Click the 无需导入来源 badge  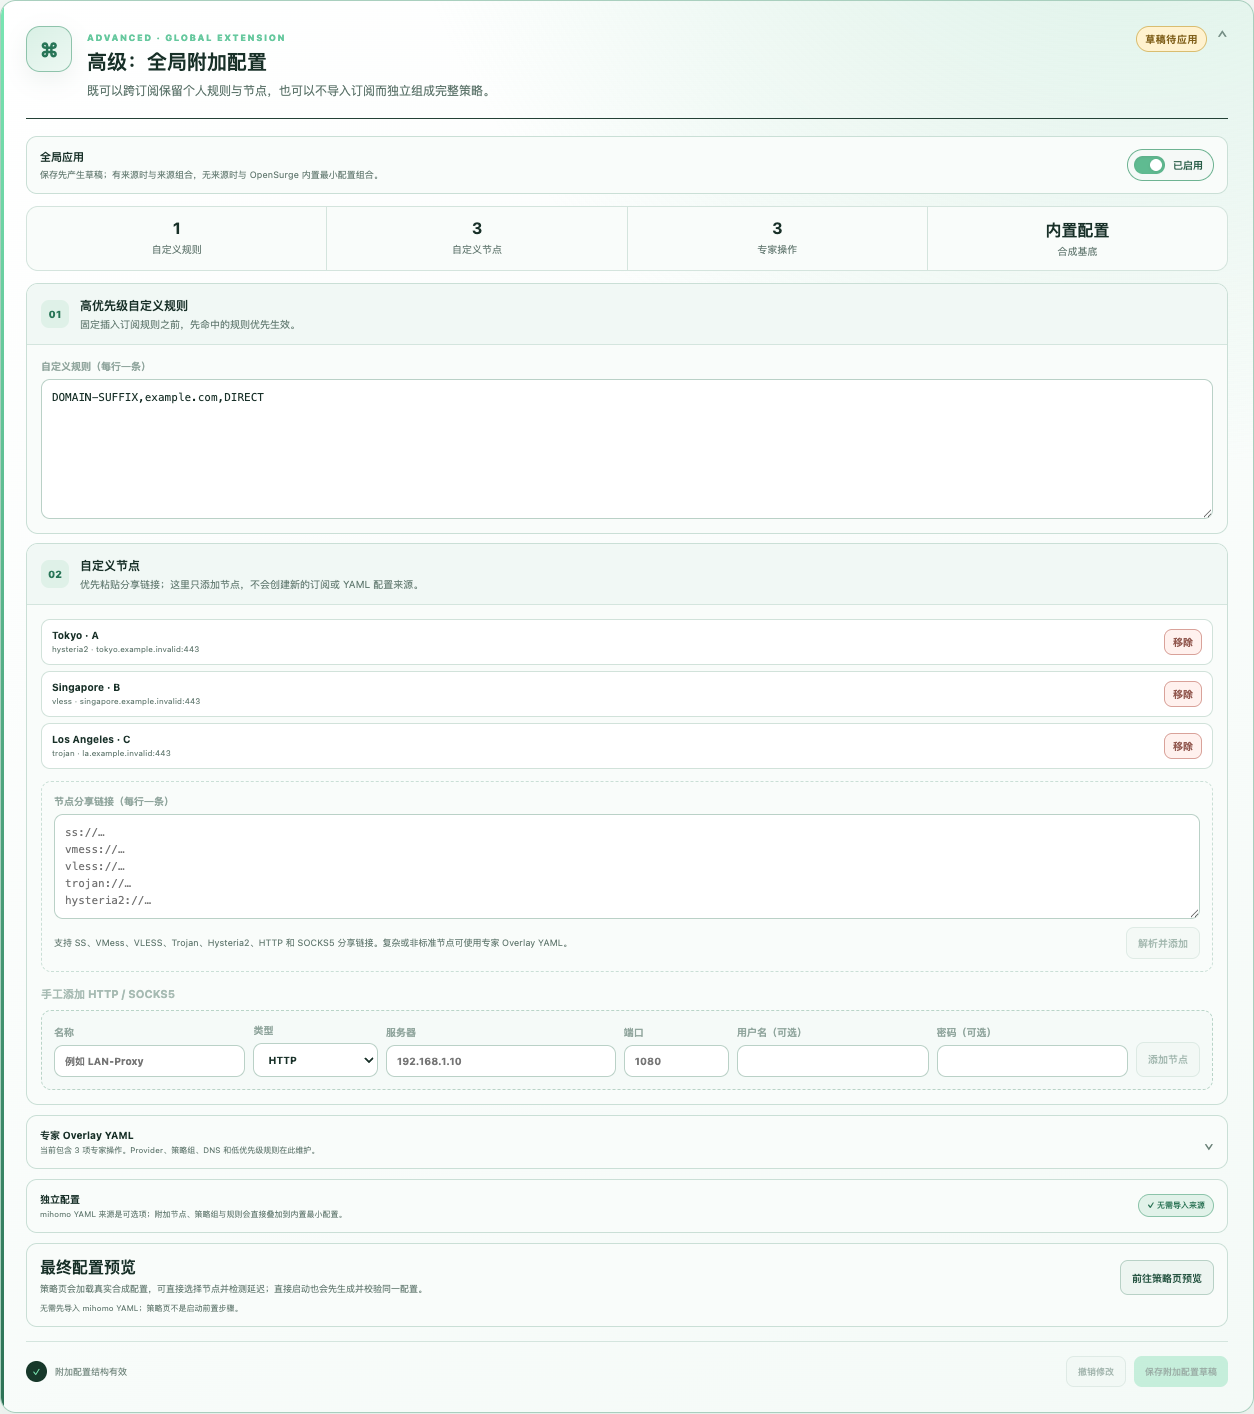(1176, 1206)
